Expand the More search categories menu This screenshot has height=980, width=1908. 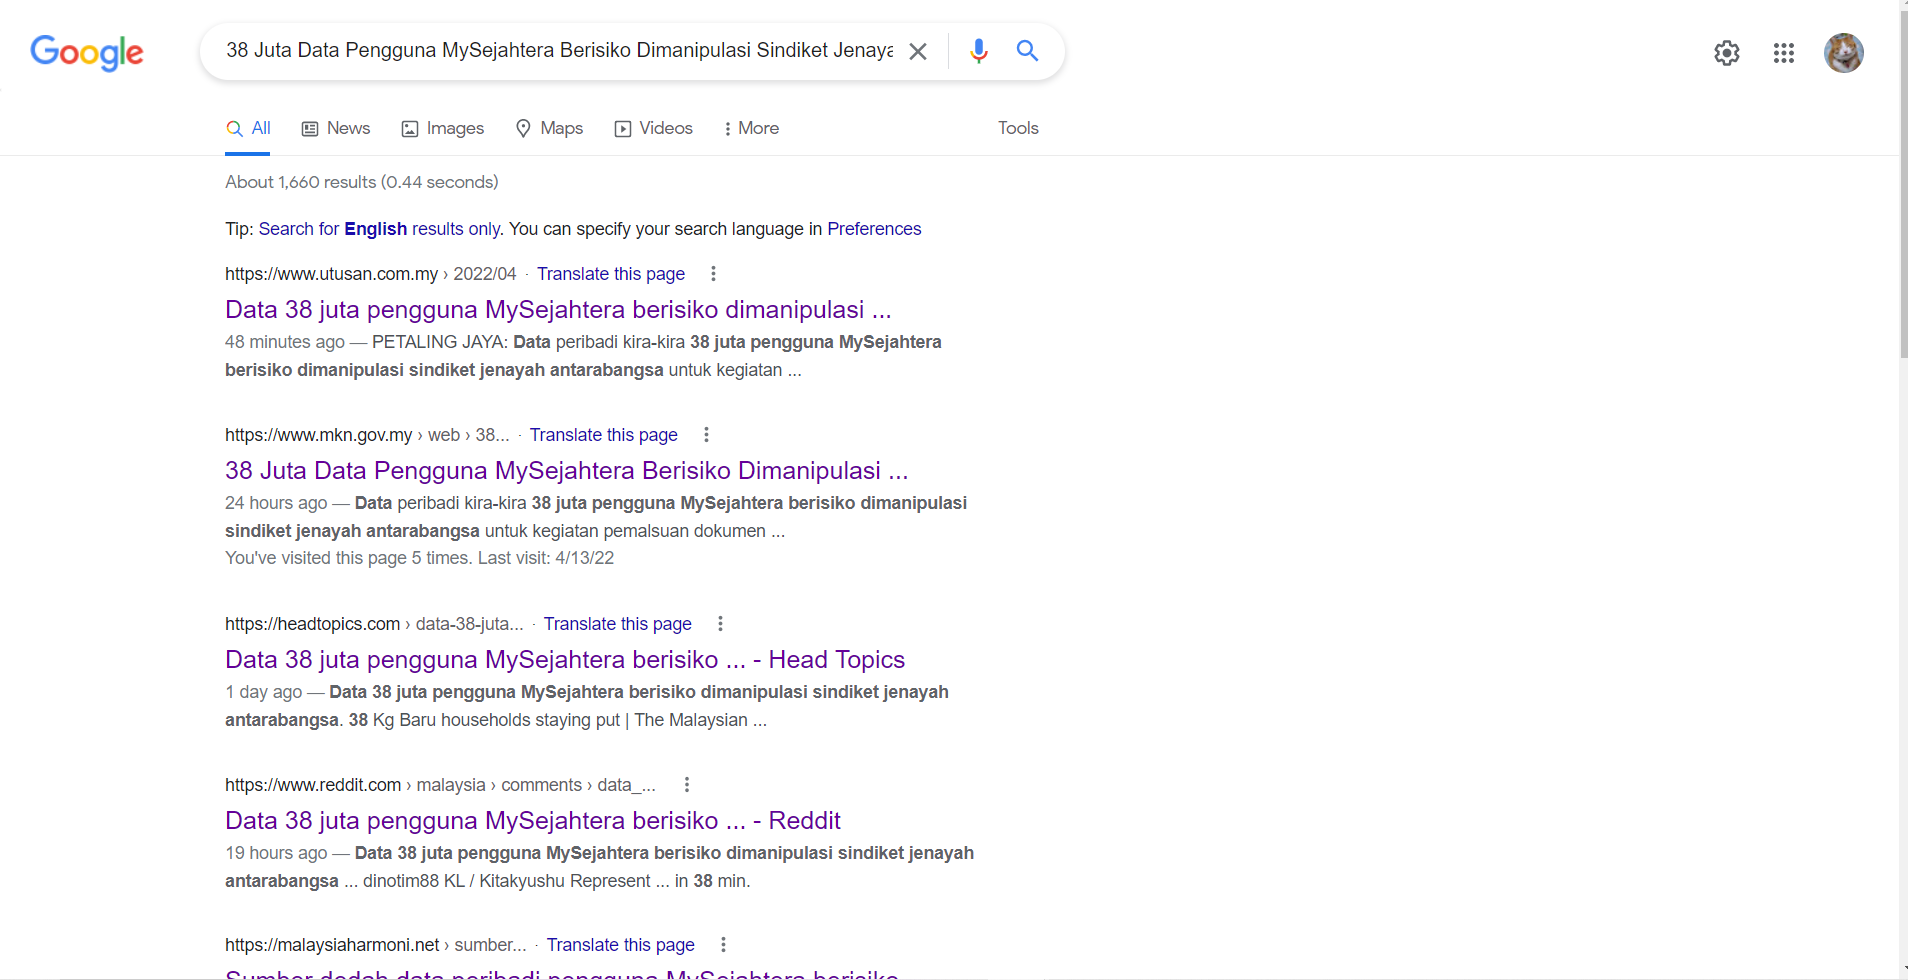click(x=751, y=128)
